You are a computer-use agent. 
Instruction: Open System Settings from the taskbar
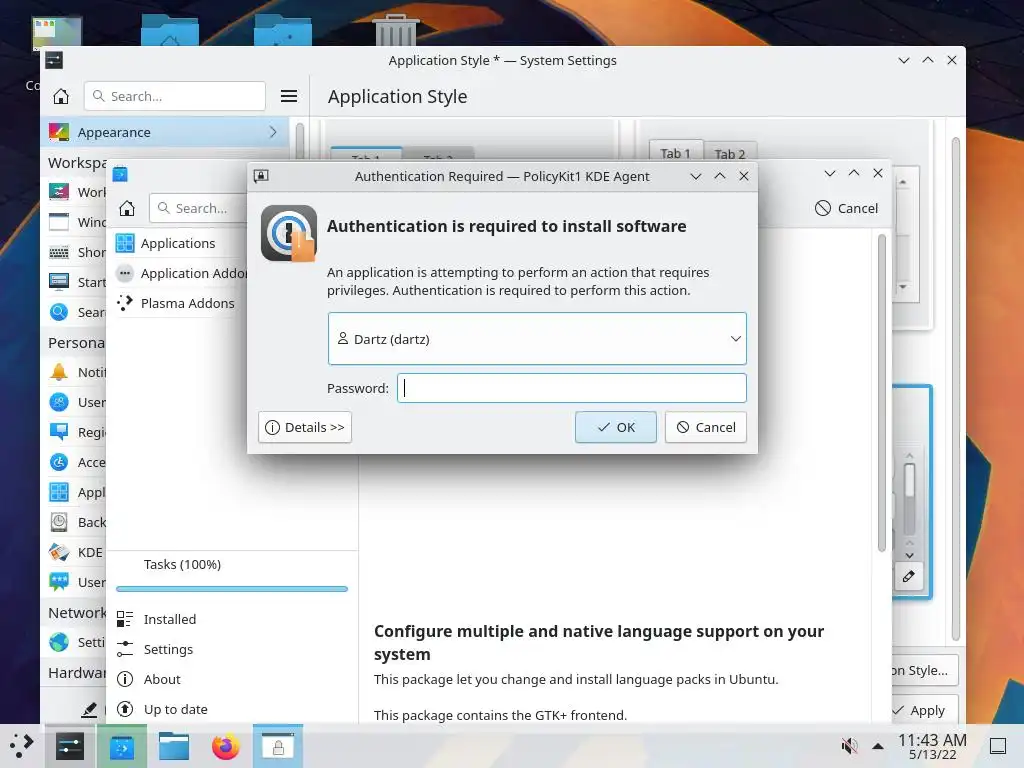[x=70, y=746]
